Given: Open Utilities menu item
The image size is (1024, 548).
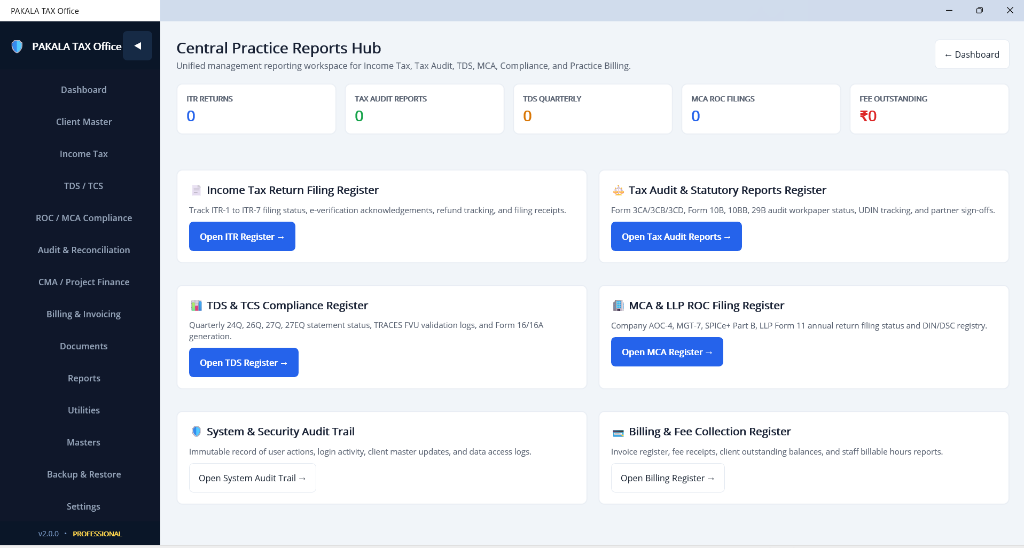Looking at the screenshot, I should coord(84,410).
